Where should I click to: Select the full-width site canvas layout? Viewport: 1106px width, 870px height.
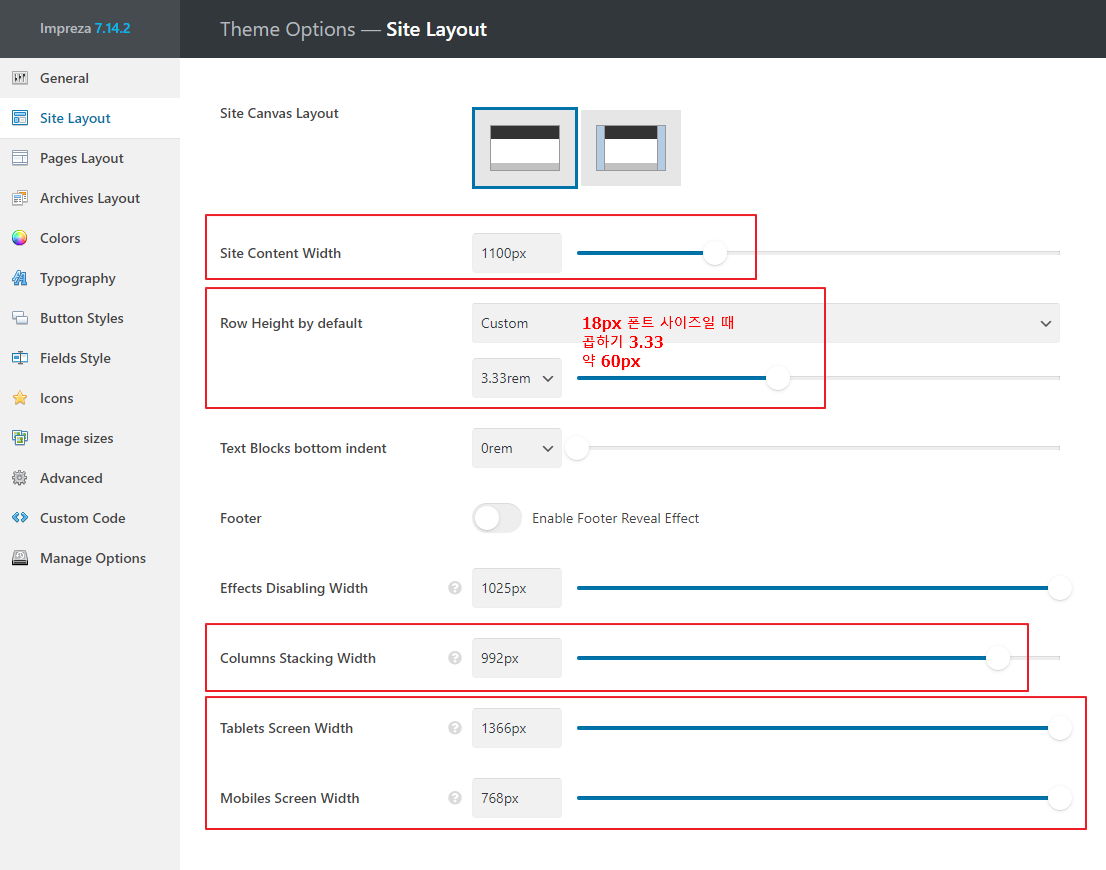point(525,148)
